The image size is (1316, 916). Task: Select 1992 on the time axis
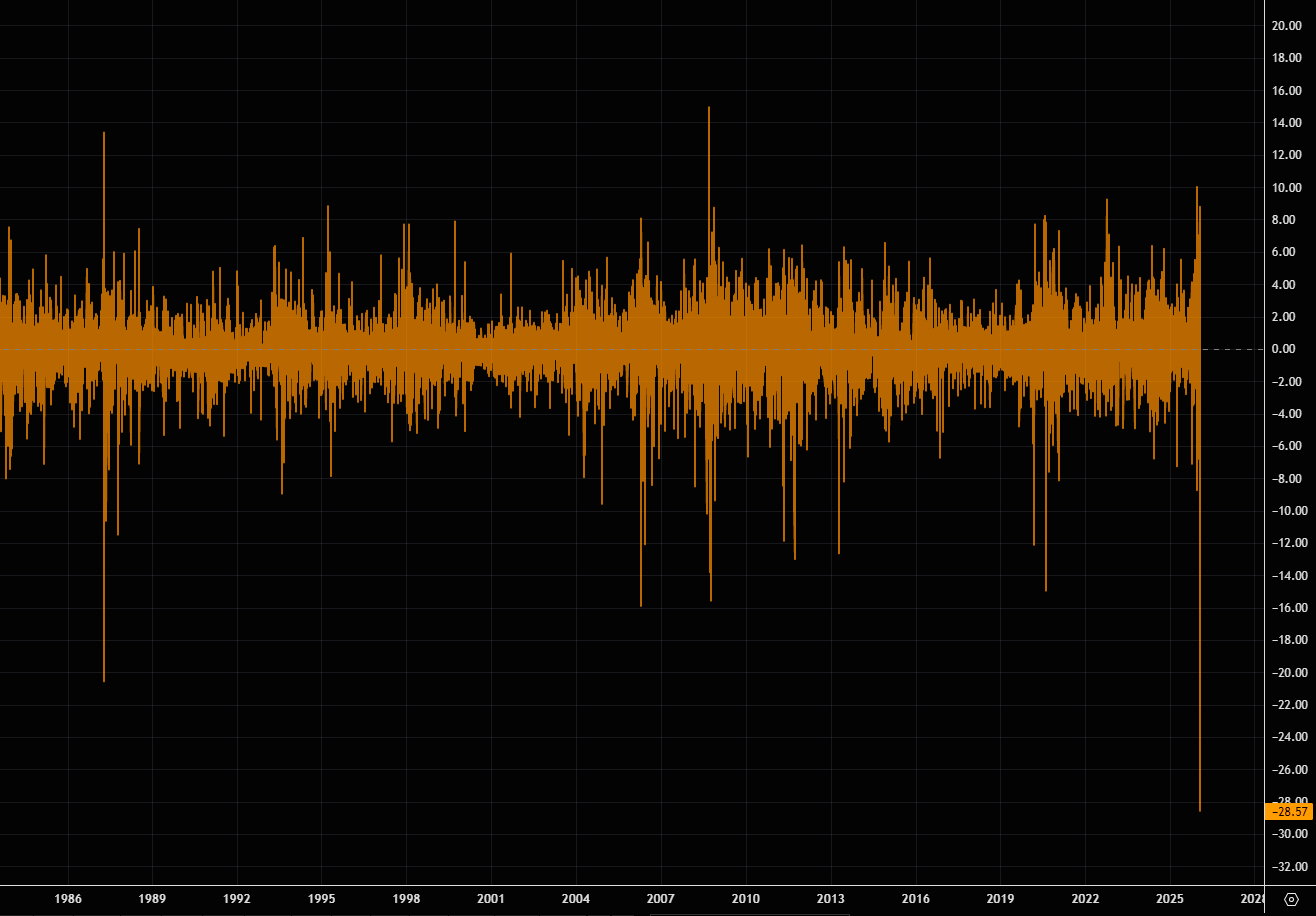point(237,899)
